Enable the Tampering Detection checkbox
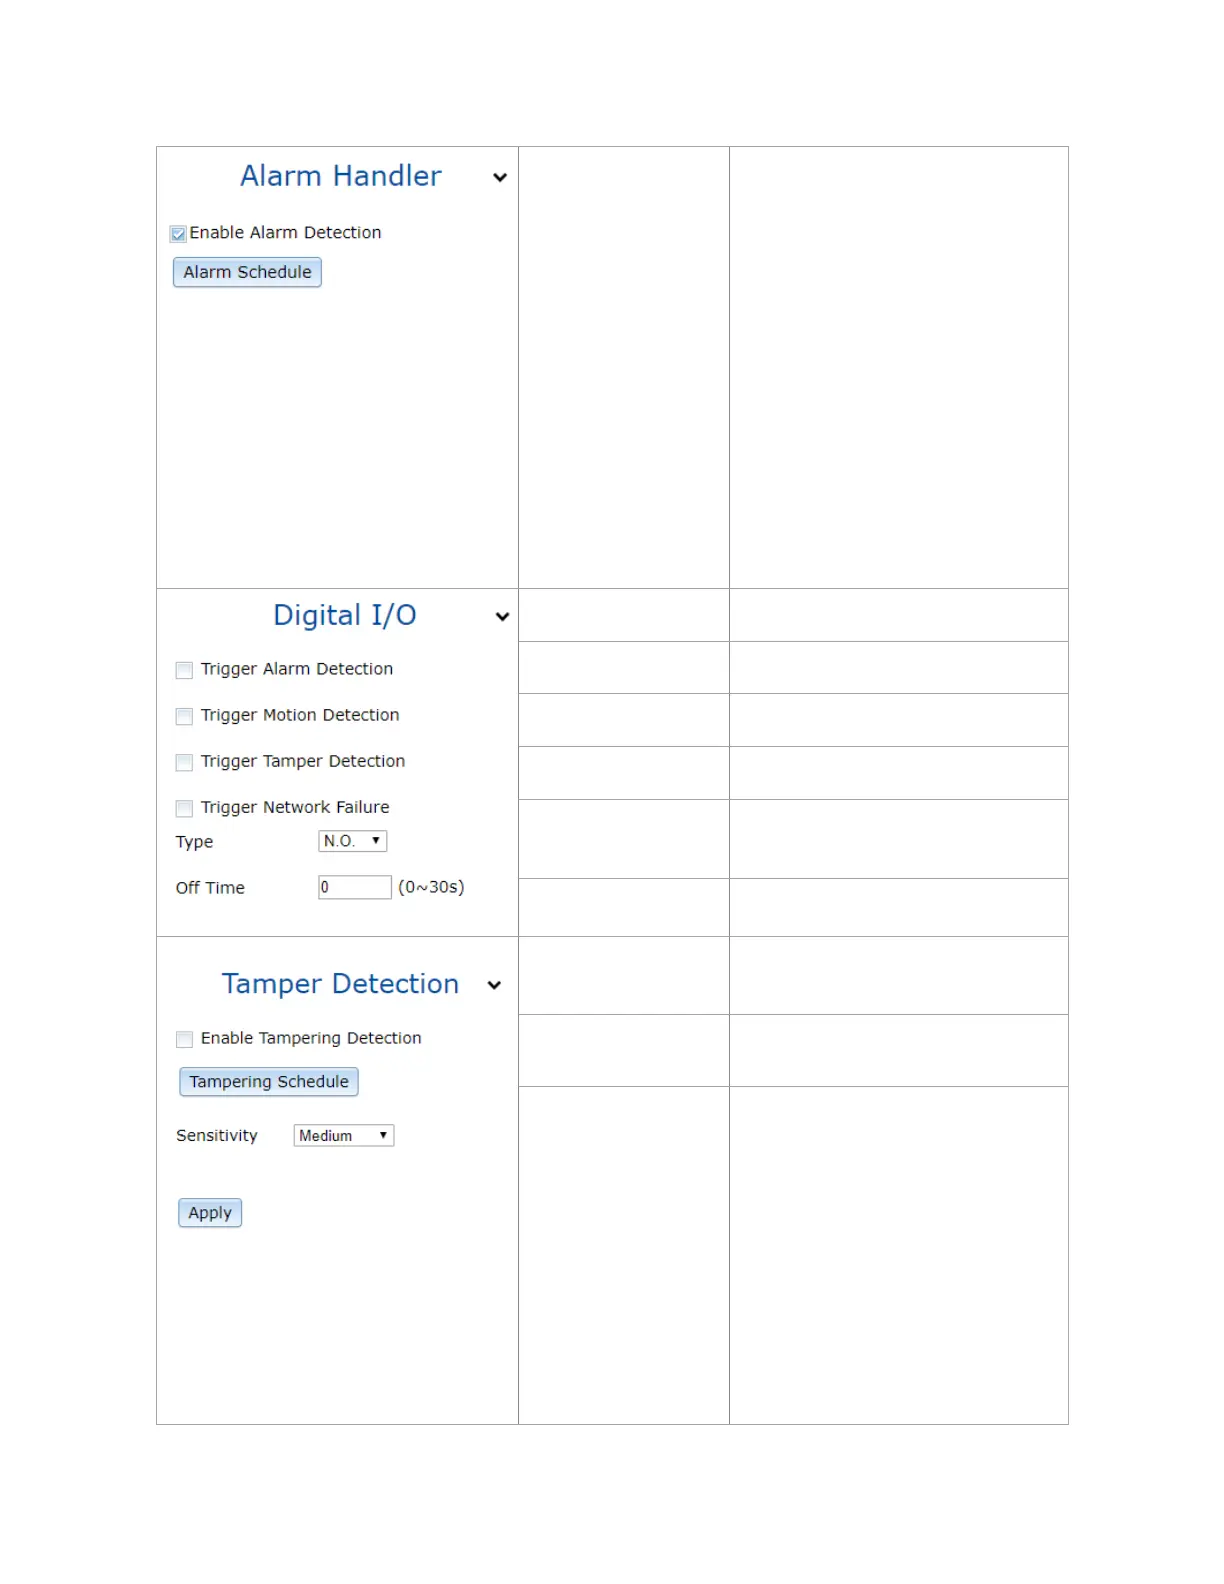This screenshot has width=1224, height=1584. point(184,1039)
